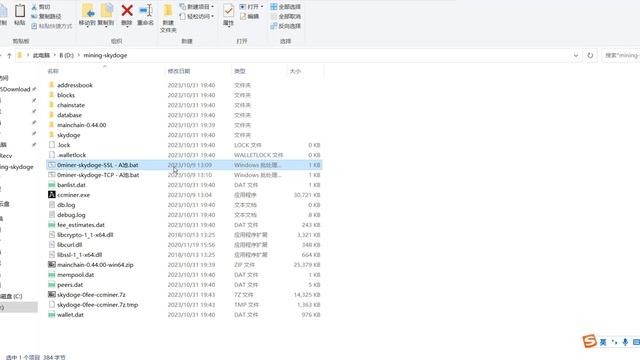Expand the address bar history dropdown
Screen dimensions: 640x360
(576, 56)
